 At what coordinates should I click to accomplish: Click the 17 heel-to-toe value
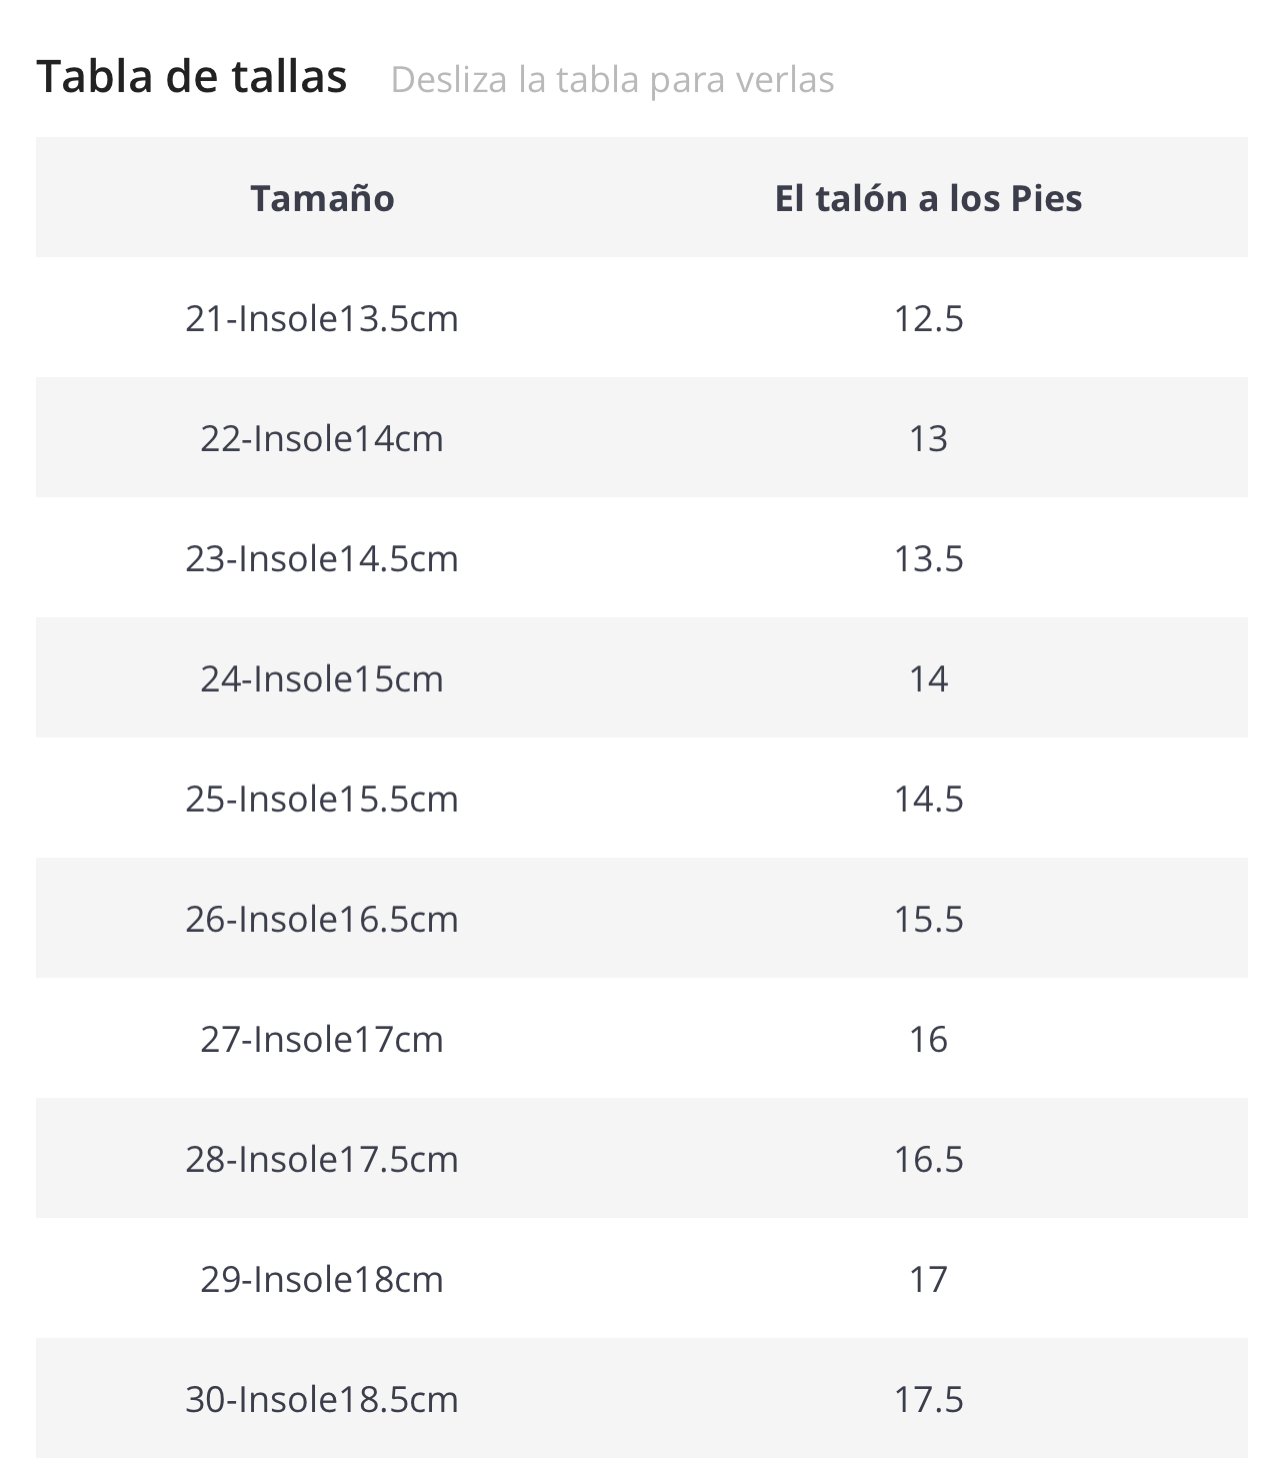pos(928,1279)
